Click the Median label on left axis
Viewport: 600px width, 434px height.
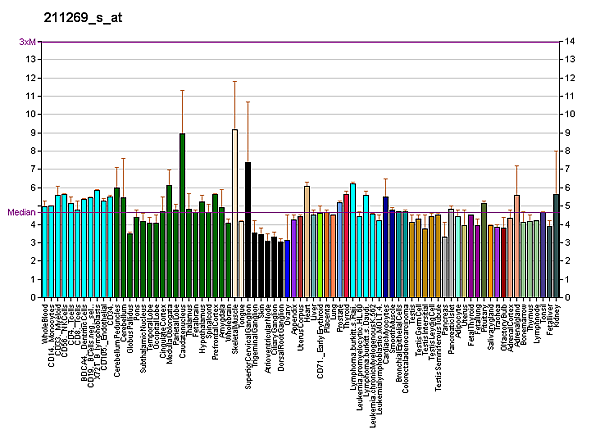coord(21,212)
